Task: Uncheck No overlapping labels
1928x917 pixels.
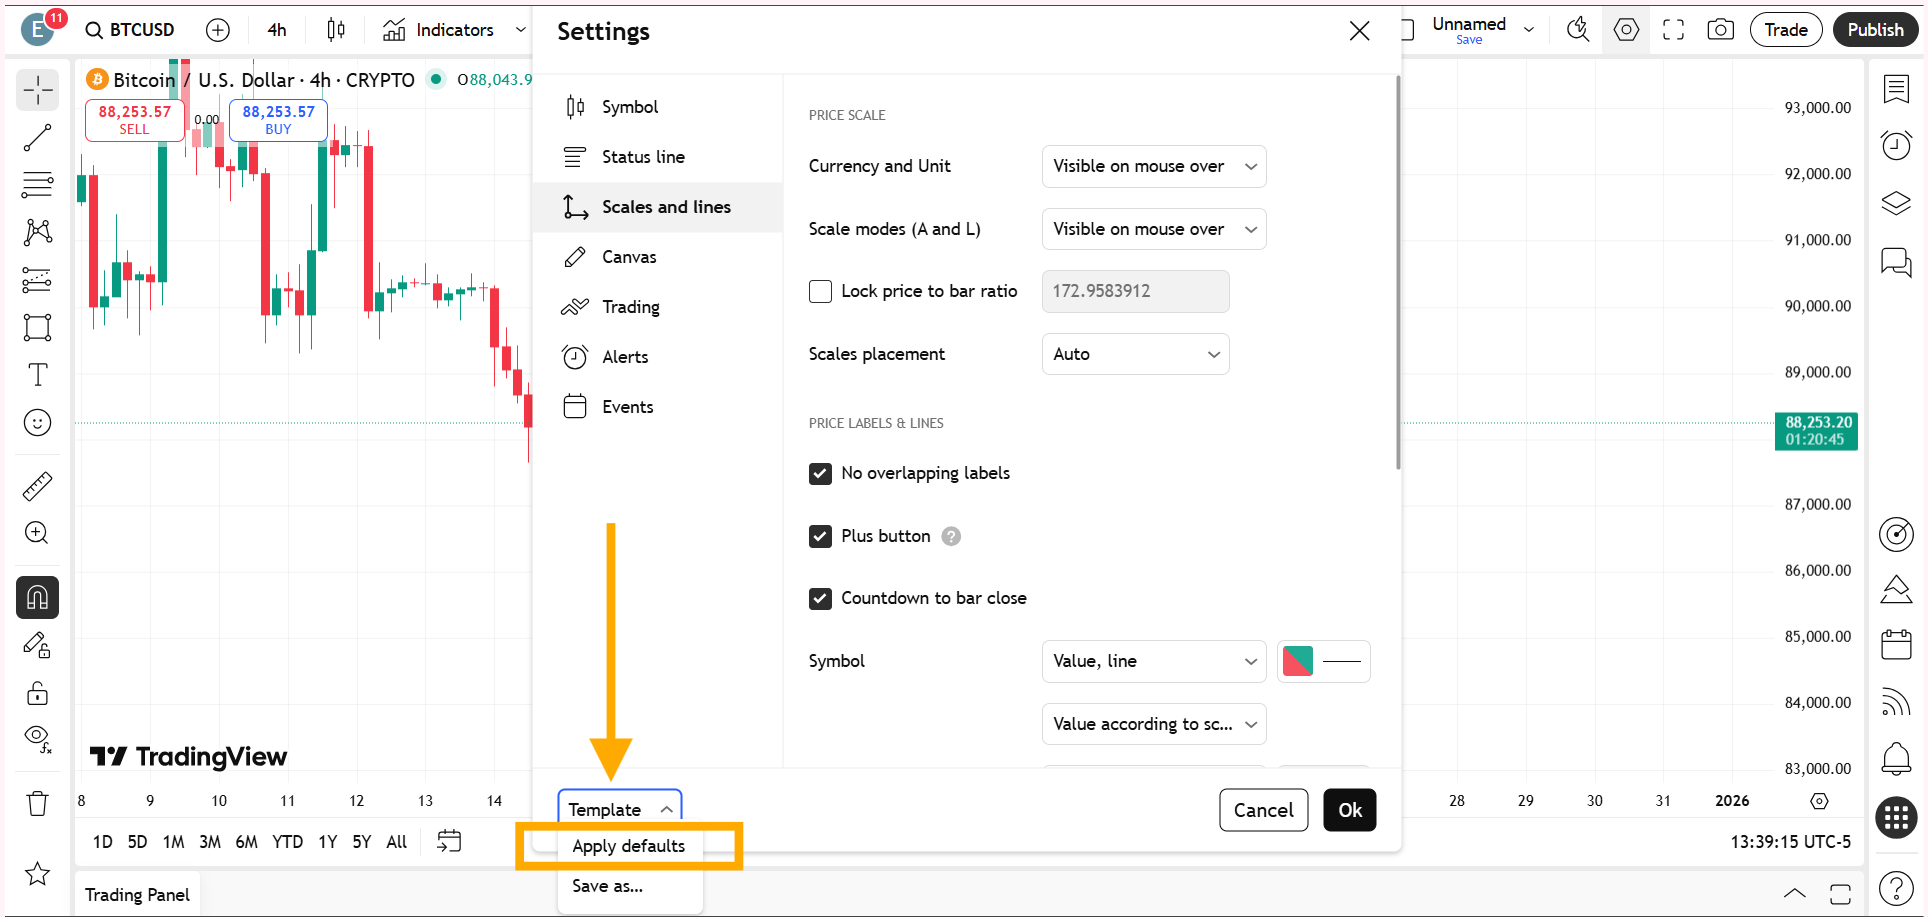Action: [820, 473]
